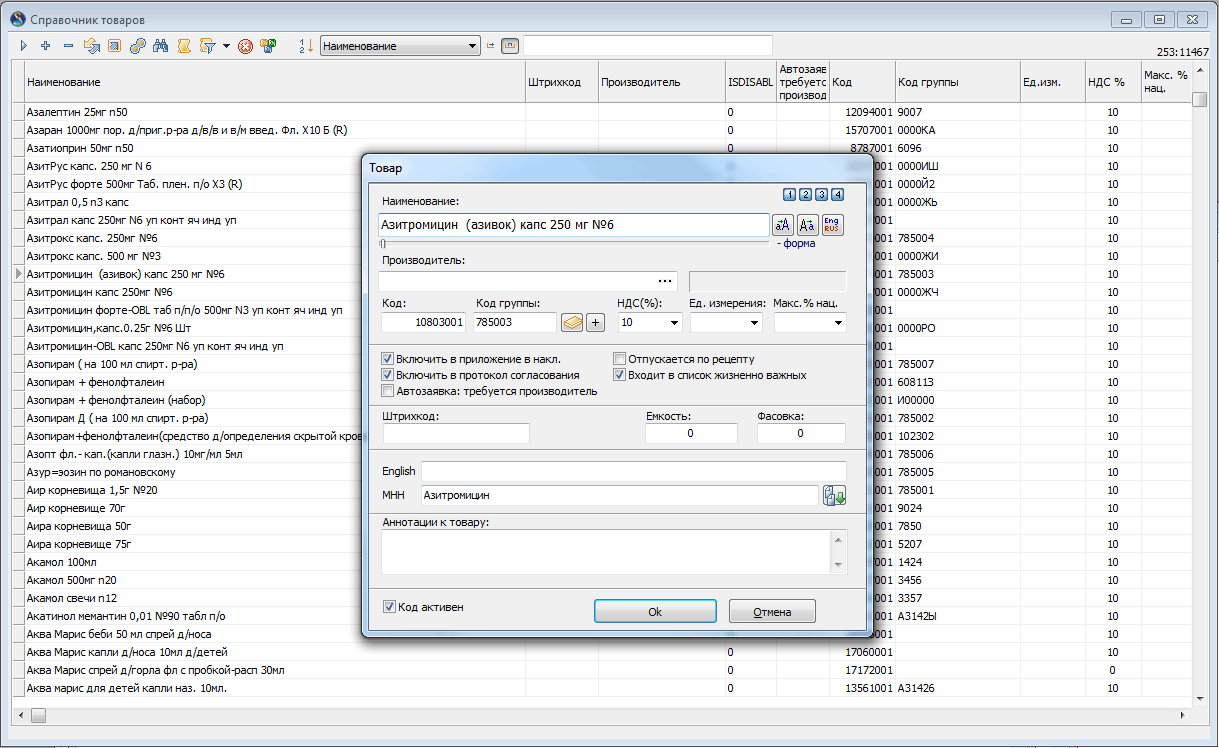Delete product using the minus toolbar icon
Viewport: 1219px width, 748px height.
[x=68, y=46]
